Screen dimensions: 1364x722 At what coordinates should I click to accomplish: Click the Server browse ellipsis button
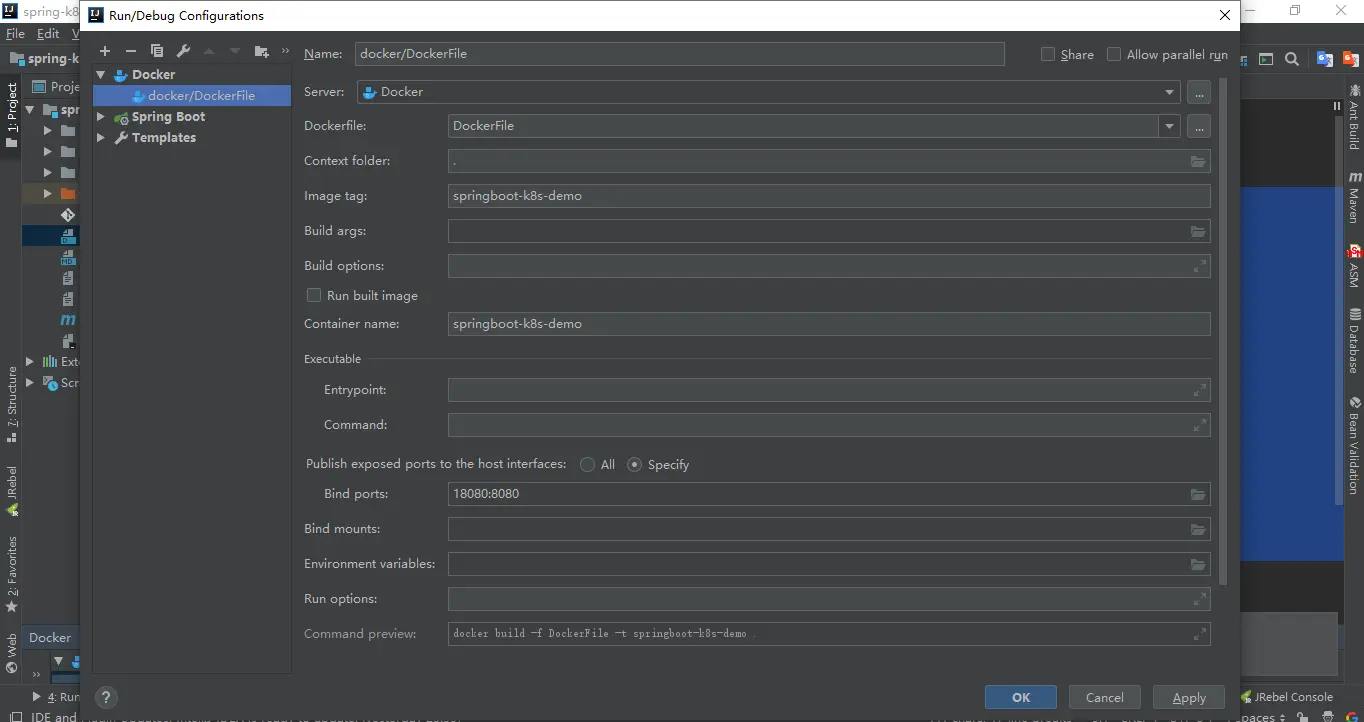pyautogui.click(x=1199, y=92)
